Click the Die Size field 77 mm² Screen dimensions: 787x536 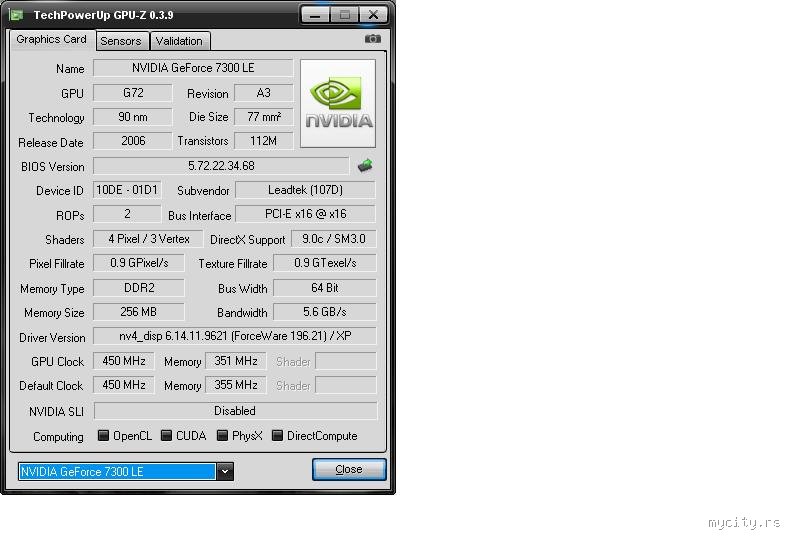[x=264, y=117]
